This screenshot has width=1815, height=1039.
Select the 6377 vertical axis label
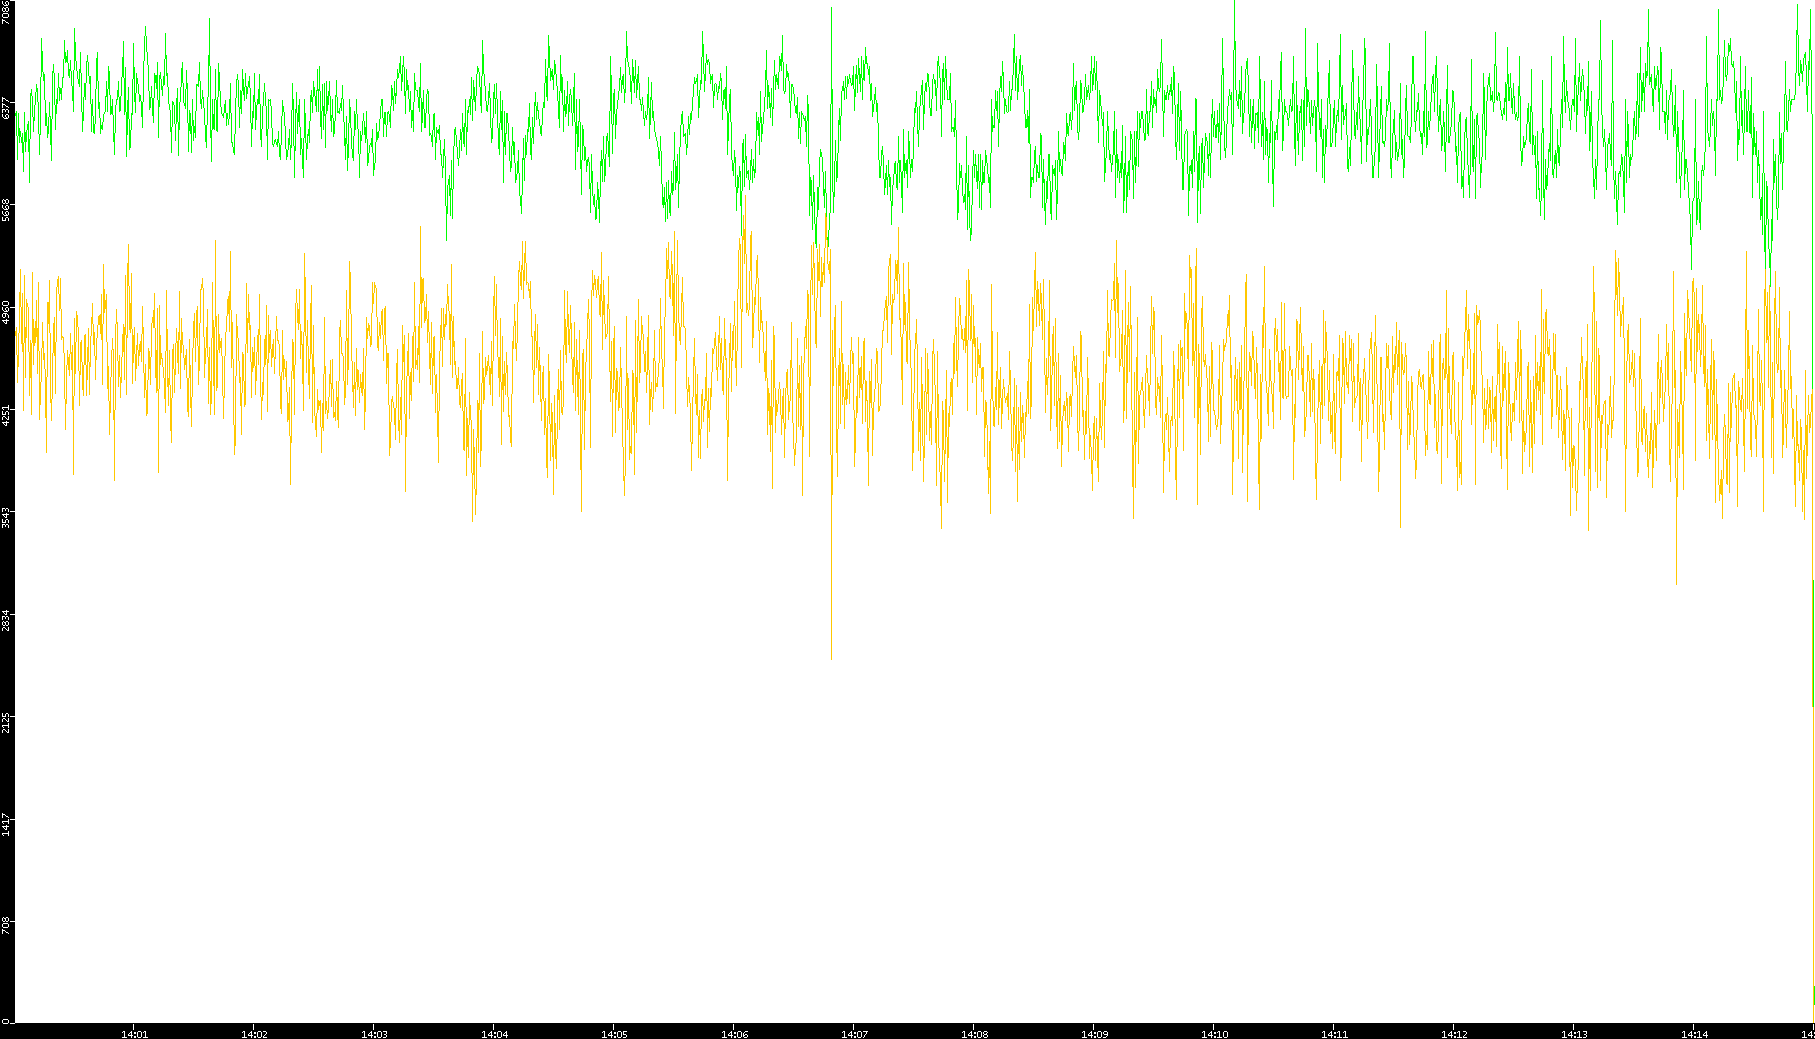(6, 108)
